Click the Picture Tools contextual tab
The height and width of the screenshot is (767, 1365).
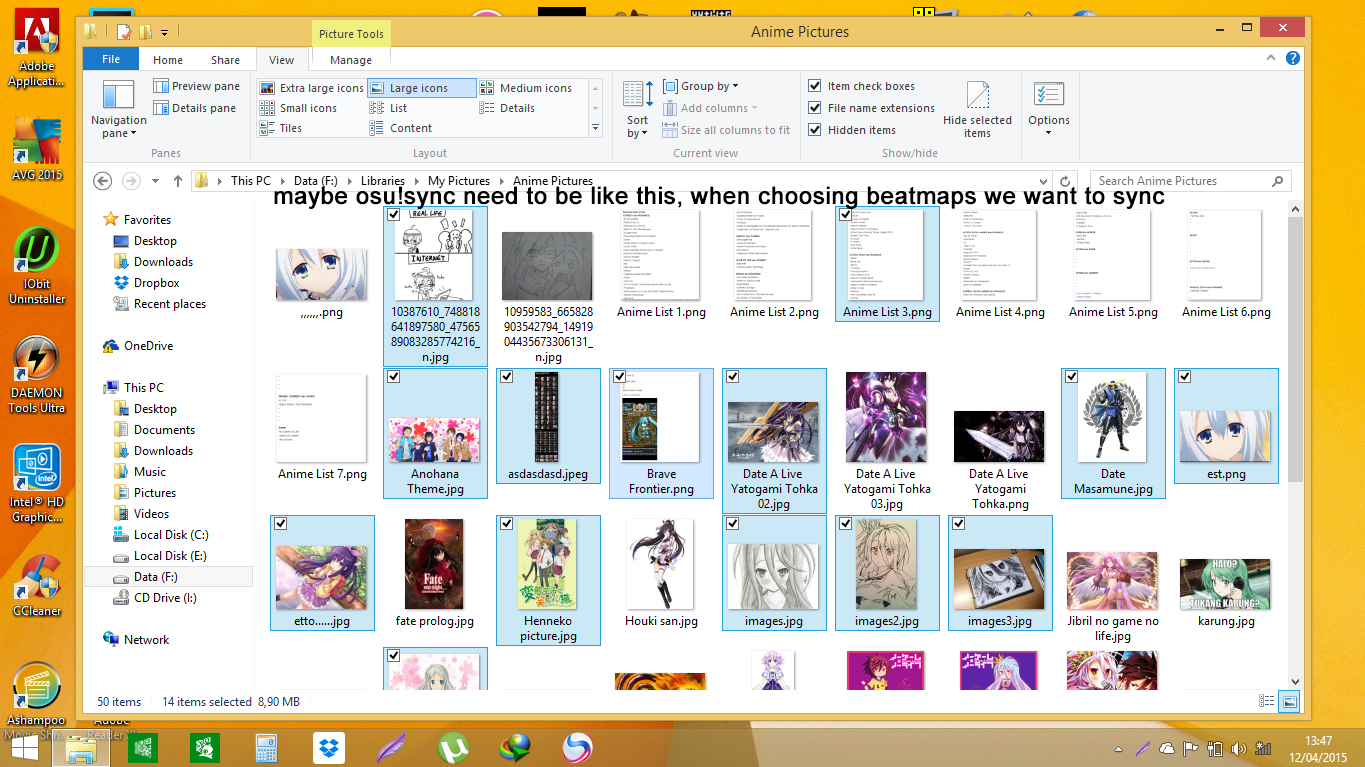(x=351, y=34)
